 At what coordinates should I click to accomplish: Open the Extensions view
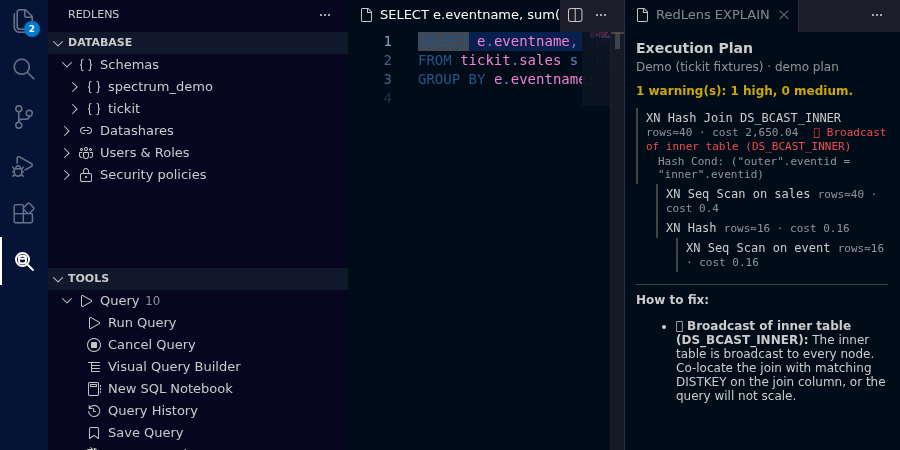pos(24,214)
